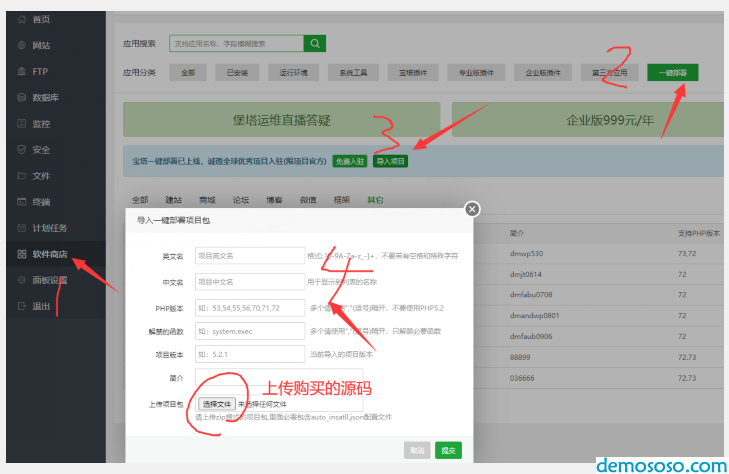The height and width of the screenshot is (474, 729).
Task: Close the import project dialog
Action: pyautogui.click(x=472, y=209)
